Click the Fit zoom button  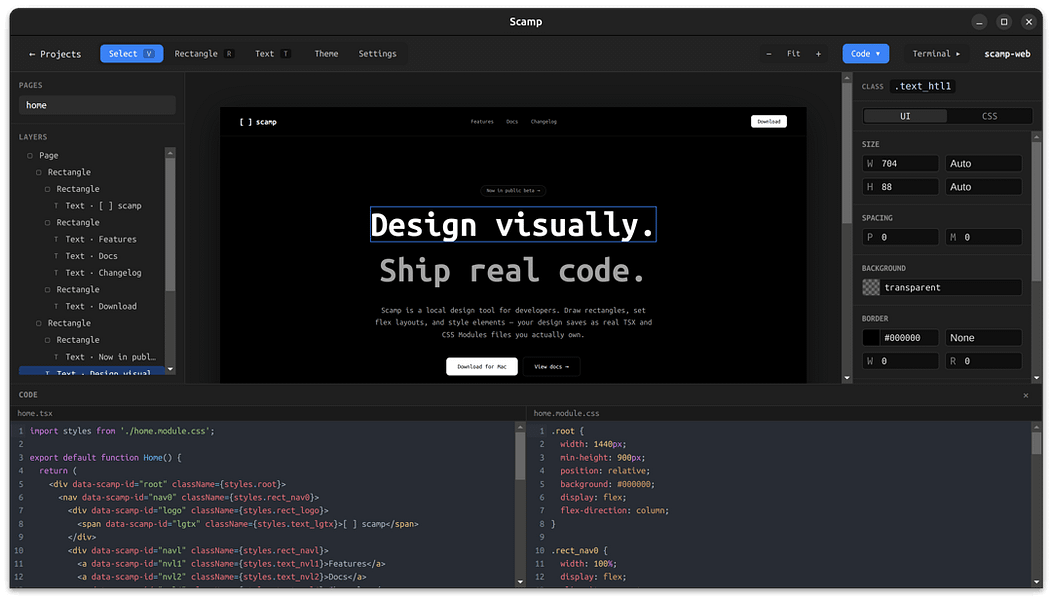(793, 54)
